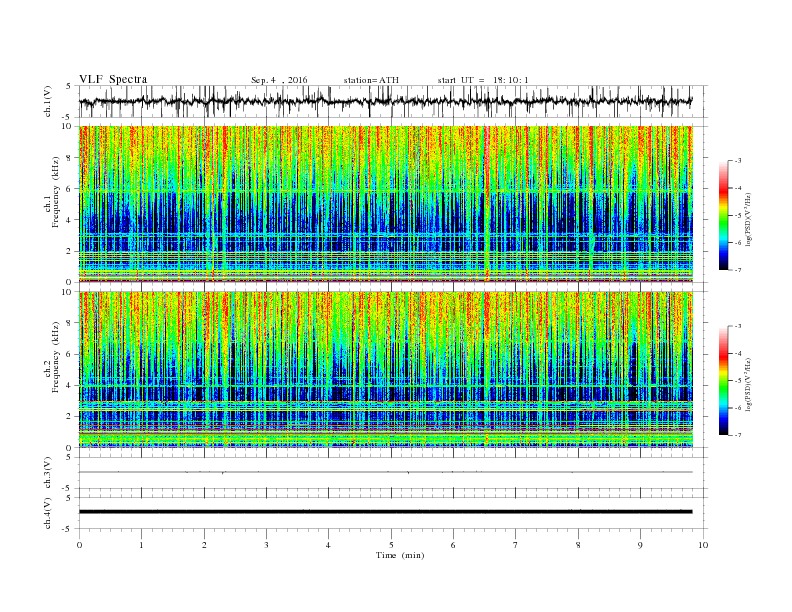Click the "ch.4(V)" axis label

click(x=48, y=513)
